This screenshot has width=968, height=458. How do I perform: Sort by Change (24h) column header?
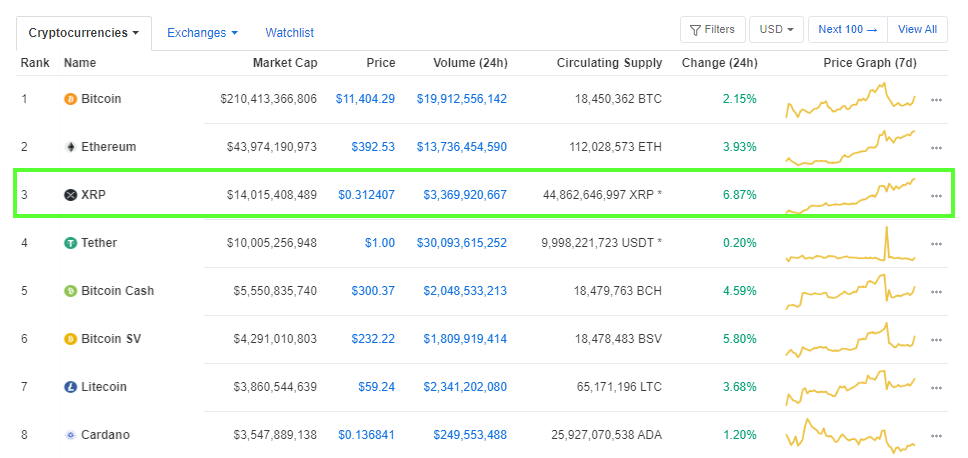pyautogui.click(x=719, y=63)
